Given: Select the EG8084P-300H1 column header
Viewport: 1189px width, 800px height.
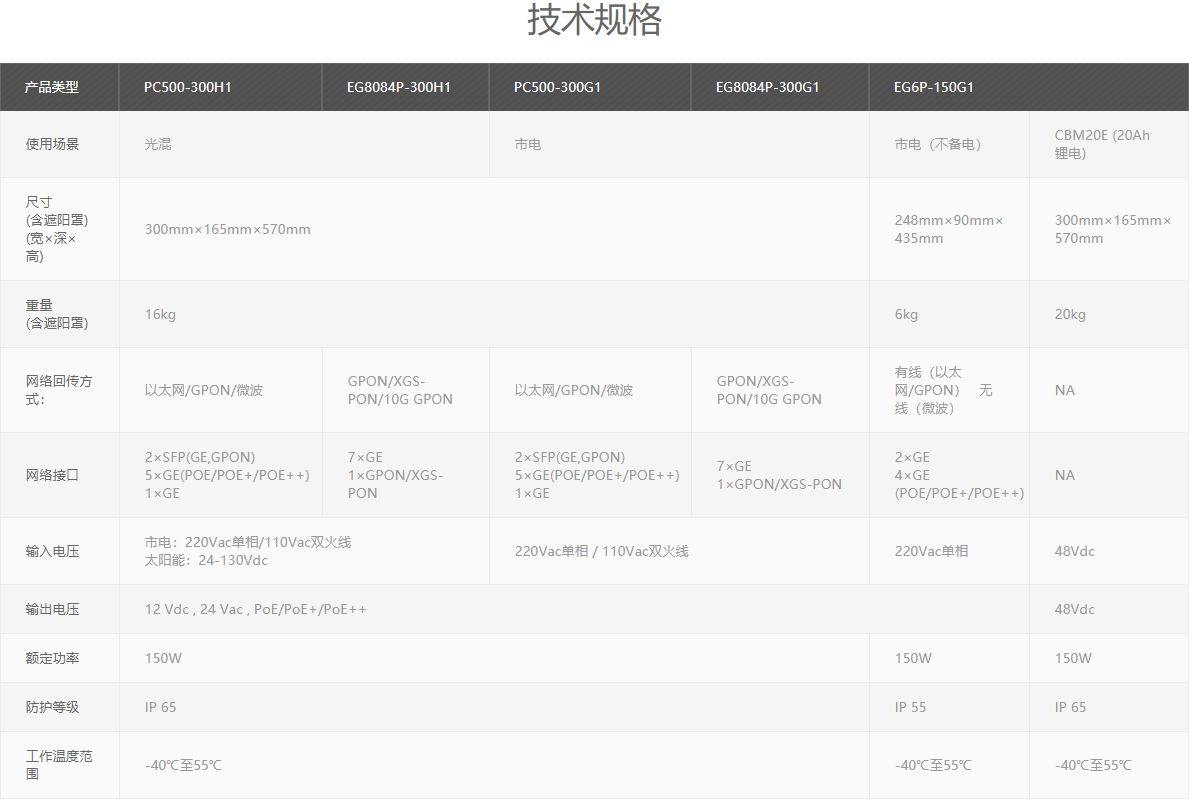Looking at the screenshot, I should tap(406, 87).
